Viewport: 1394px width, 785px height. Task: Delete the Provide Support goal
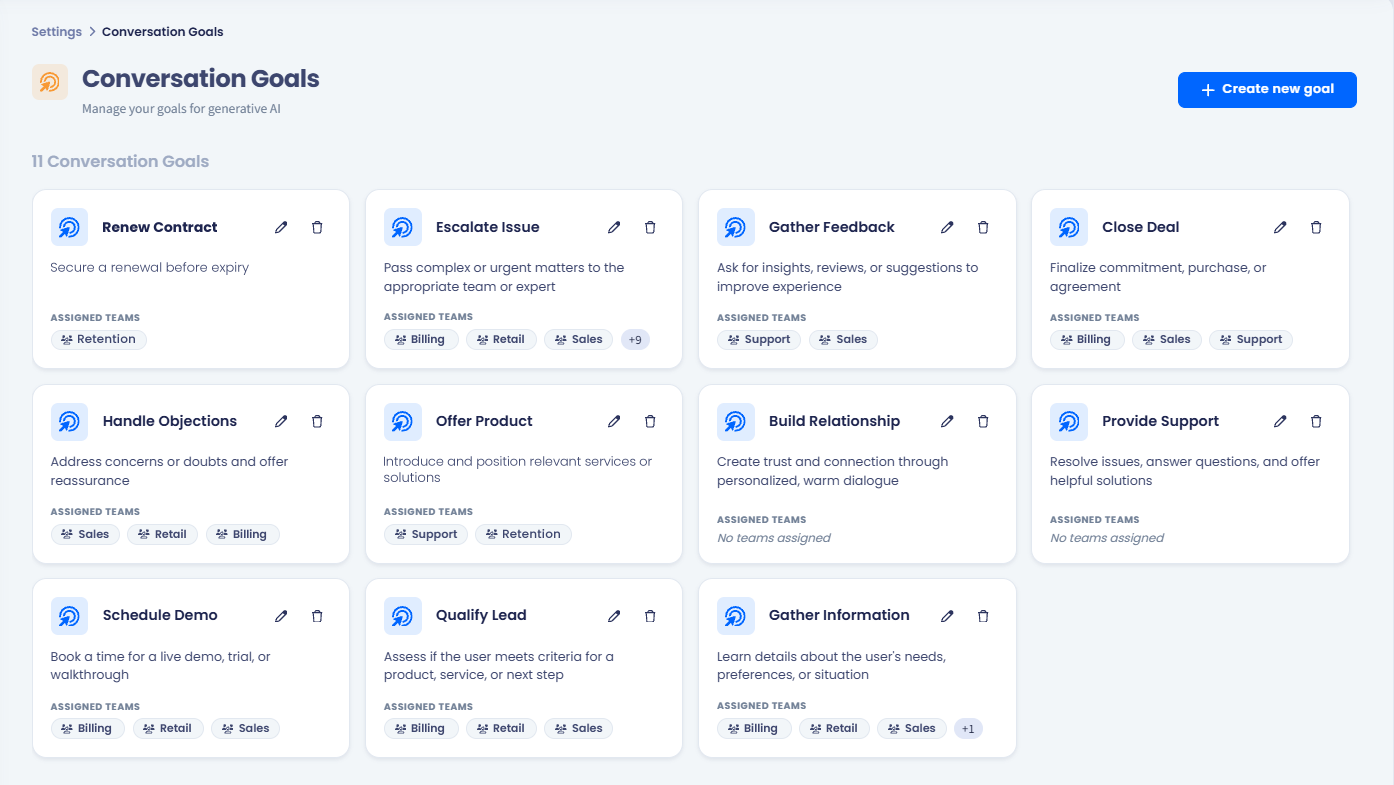[x=1316, y=421]
